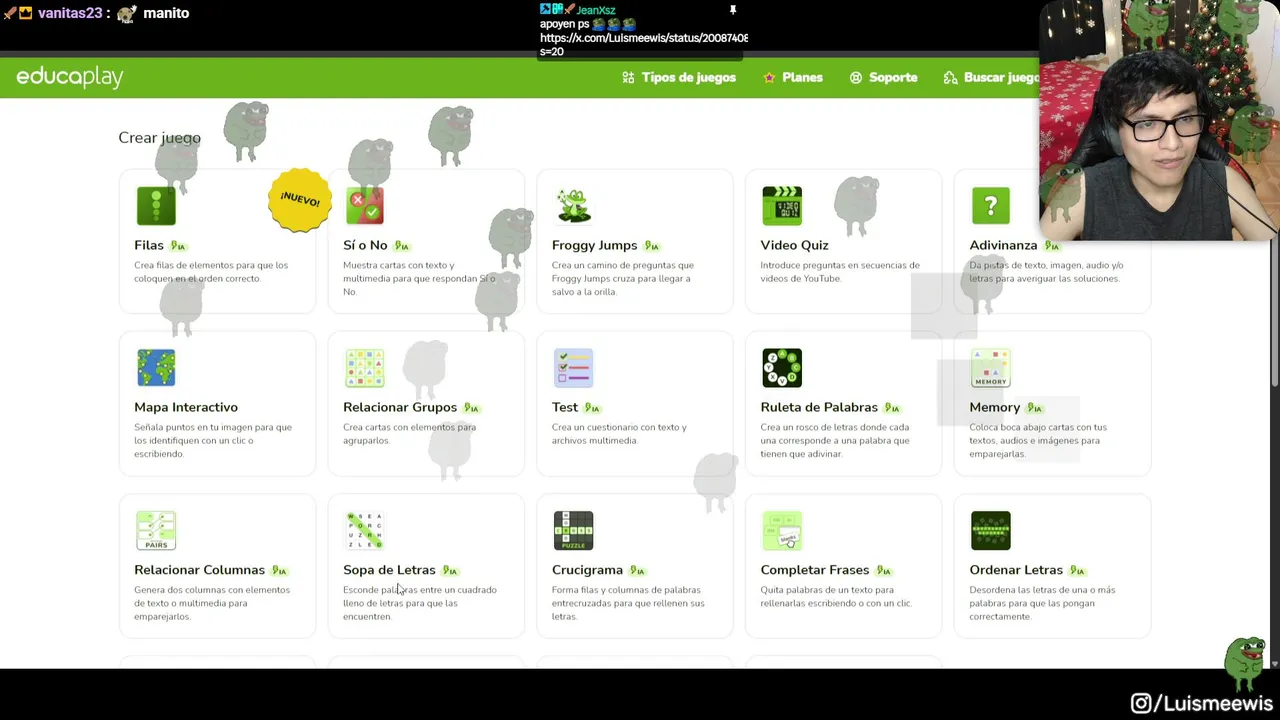The width and height of the screenshot is (1280, 720).
Task: Click the JeanXsz username in chat overlay
Action: (596, 10)
